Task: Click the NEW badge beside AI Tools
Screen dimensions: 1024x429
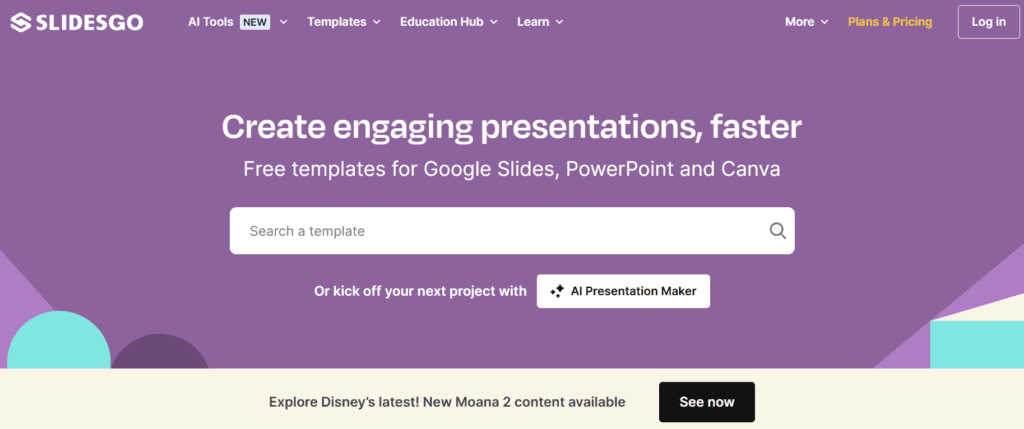Action: [x=255, y=22]
